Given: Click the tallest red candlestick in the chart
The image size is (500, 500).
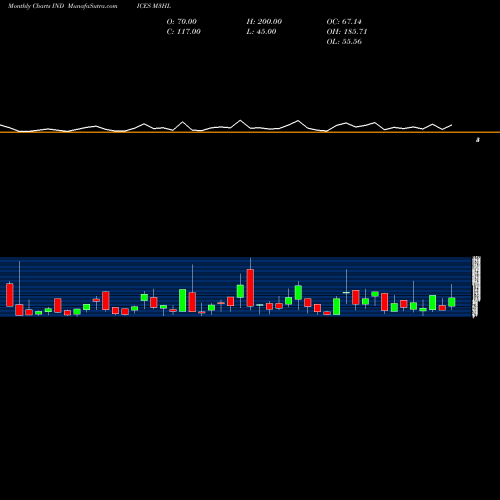Looking at the screenshot, I should [x=250, y=288].
